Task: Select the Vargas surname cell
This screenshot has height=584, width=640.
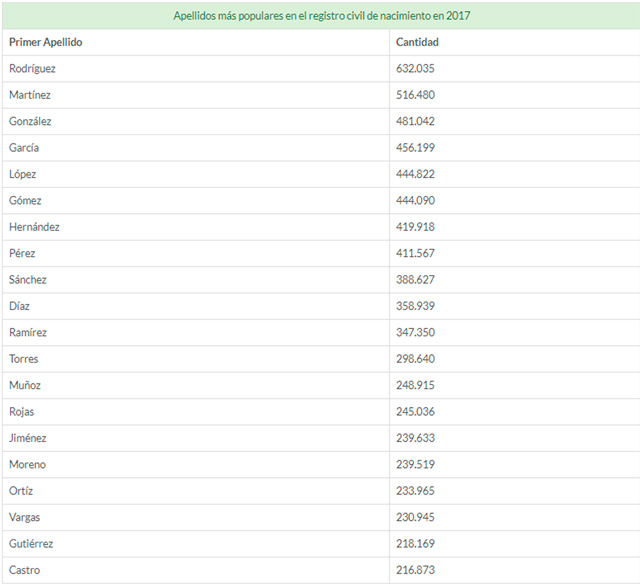Action: tap(25, 517)
